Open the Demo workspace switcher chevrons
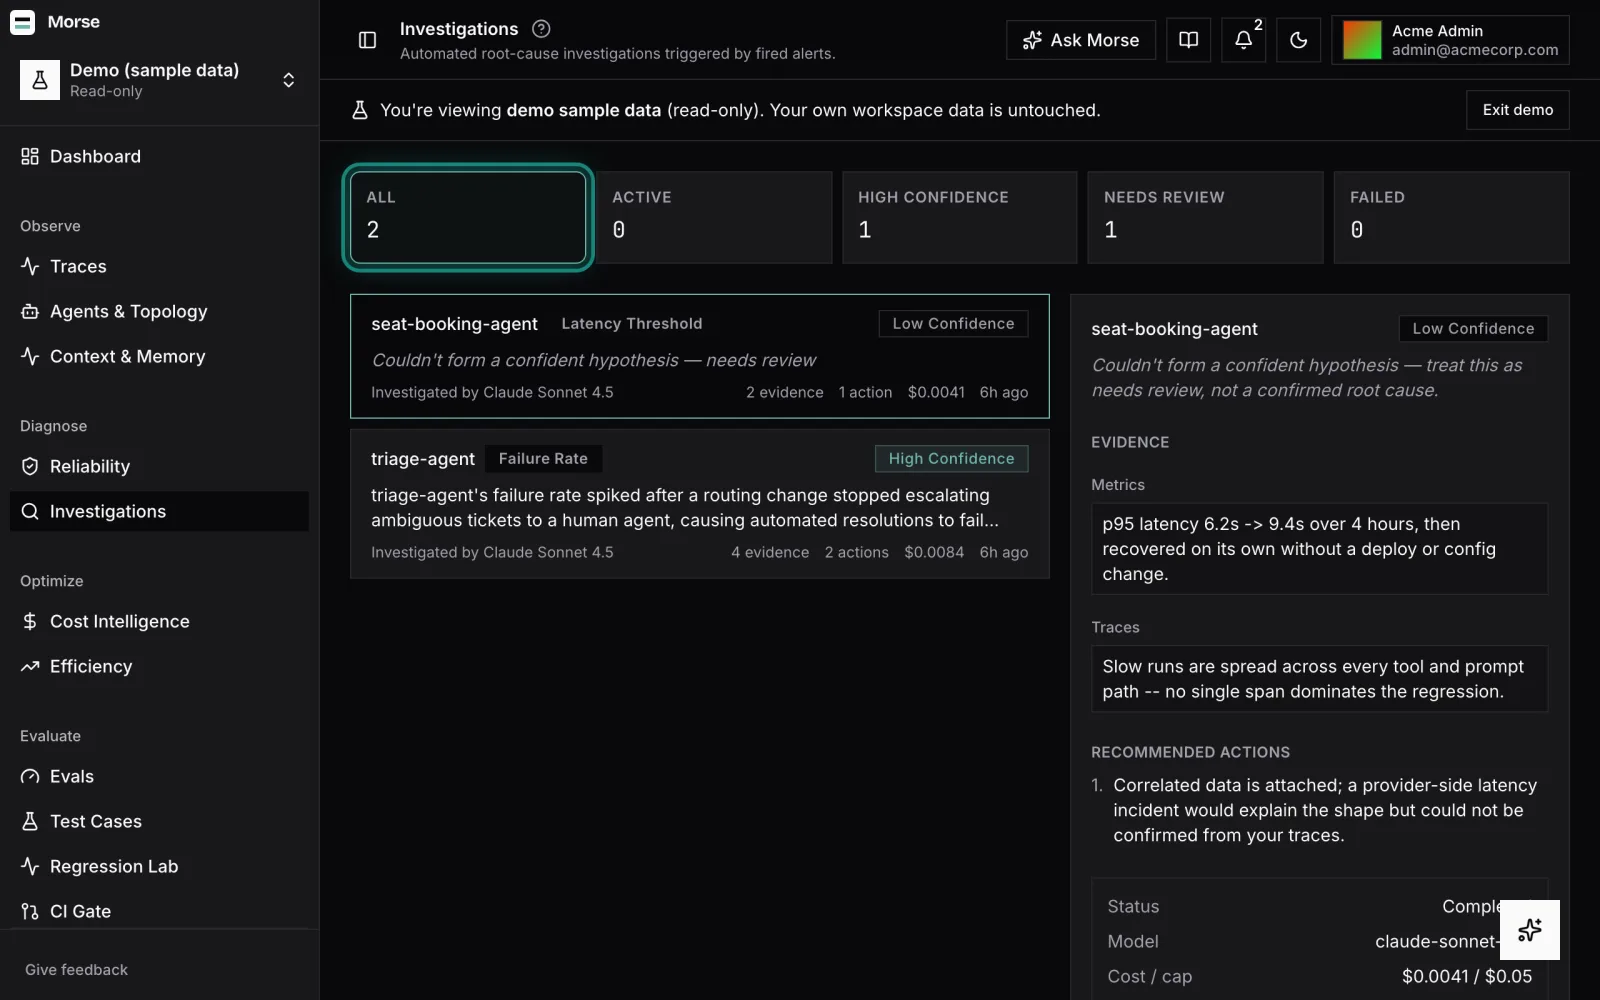Viewport: 1600px width, 1000px height. pyautogui.click(x=288, y=80)
